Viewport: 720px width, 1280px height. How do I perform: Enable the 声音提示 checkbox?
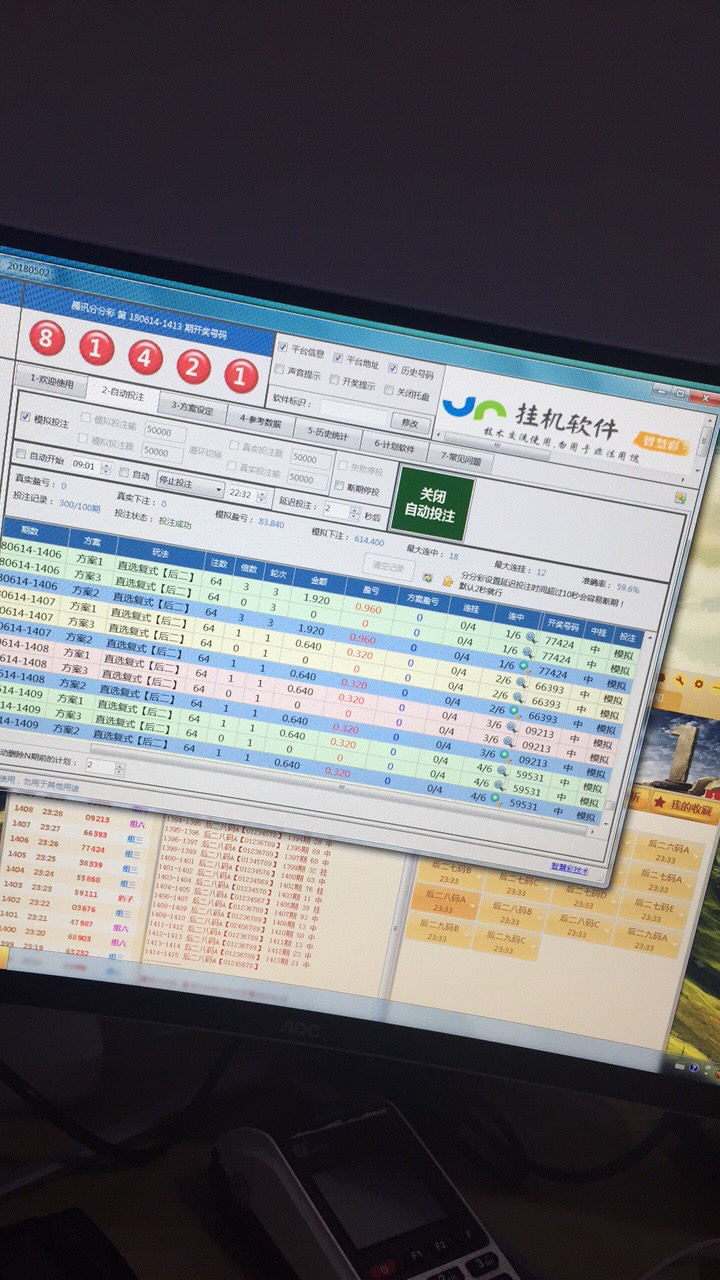(280, 370)
